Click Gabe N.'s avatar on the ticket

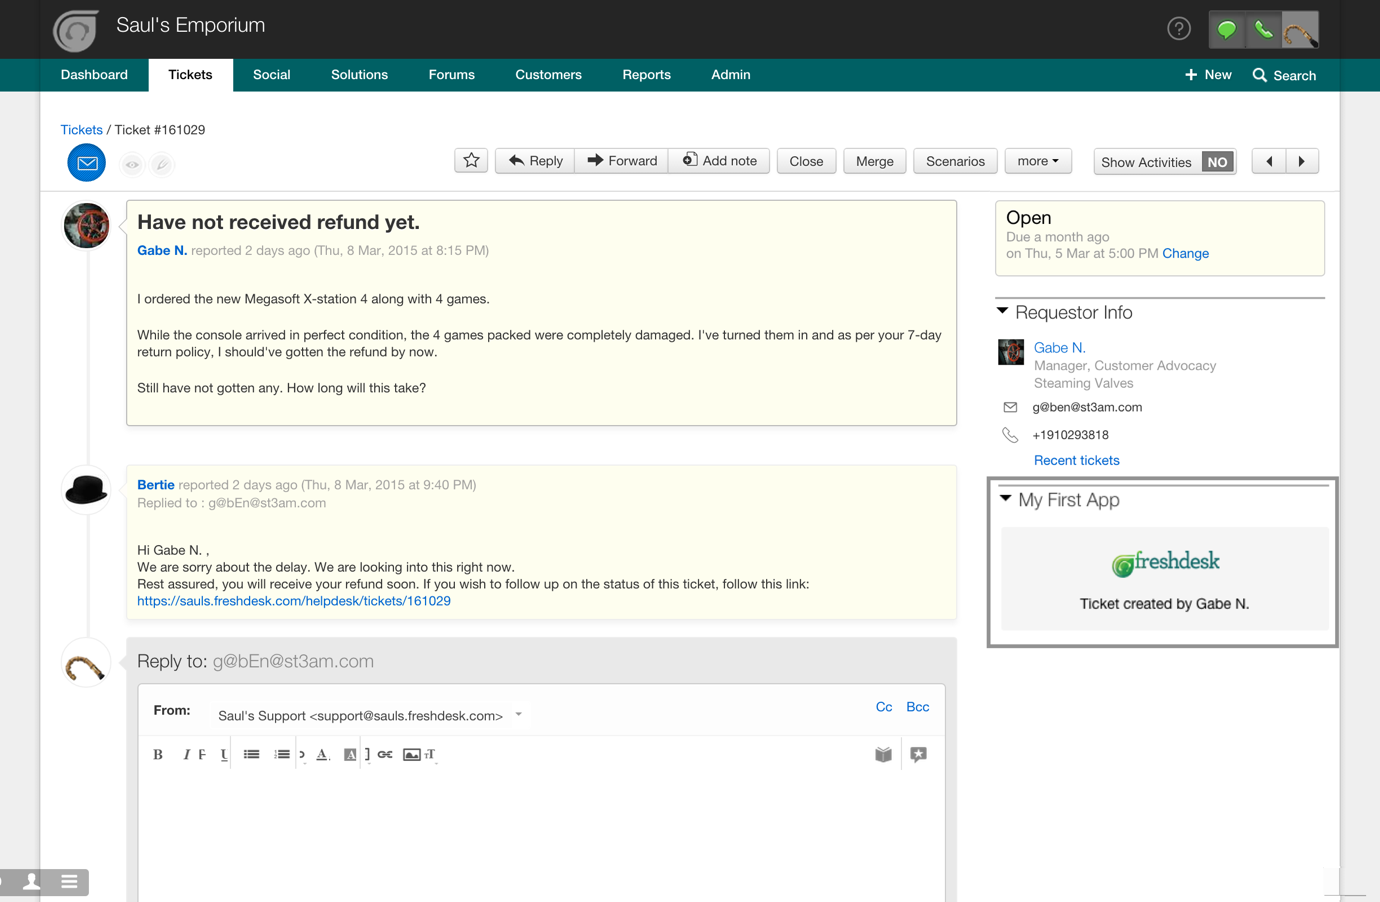pos(87,226)
